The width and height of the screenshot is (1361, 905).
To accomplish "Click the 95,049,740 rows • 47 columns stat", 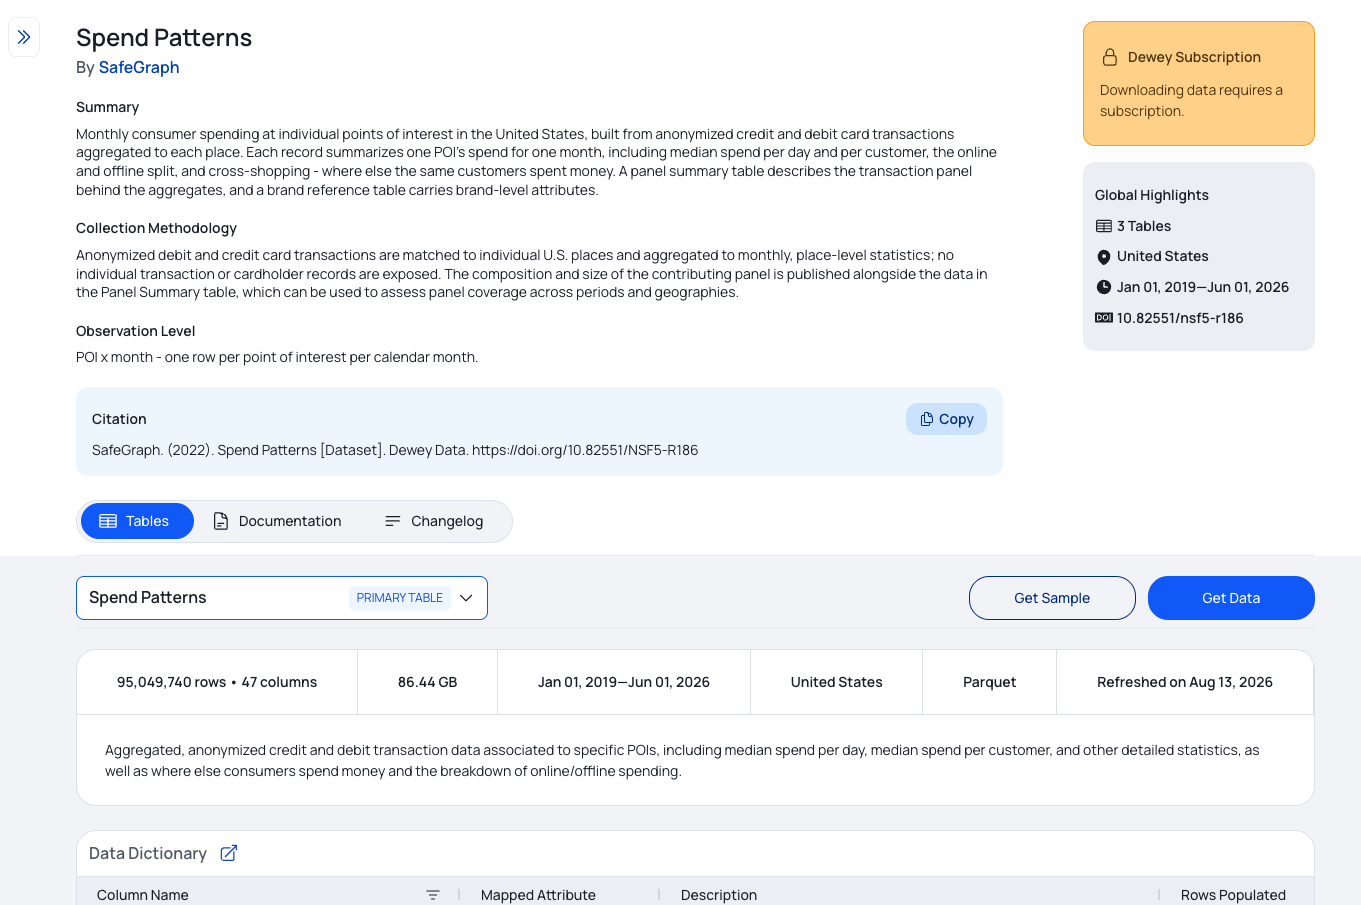I will pos(217,682).
